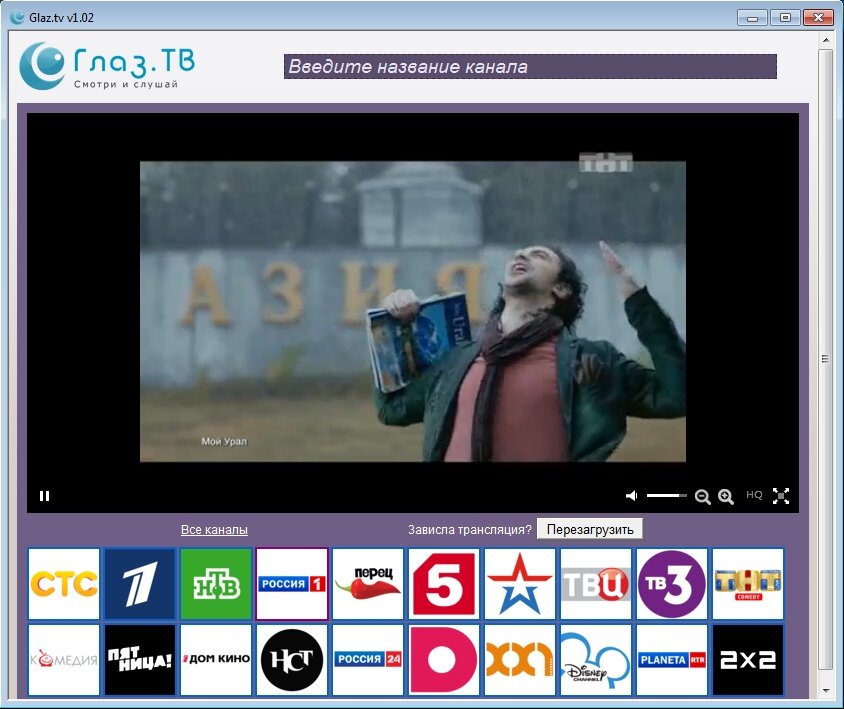Mute the player sound
This screenshot has width=844, height=709.
click(632, 496)
